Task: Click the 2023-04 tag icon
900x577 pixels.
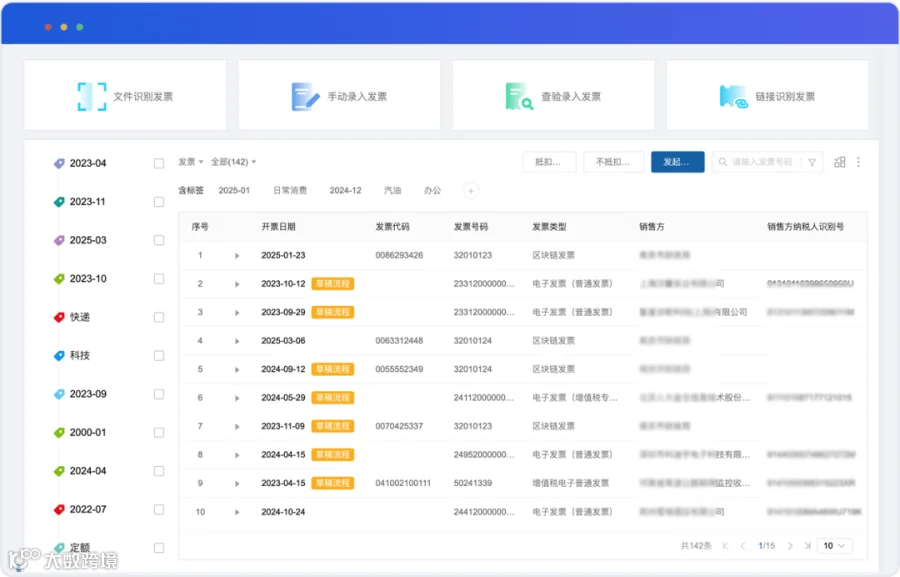Action: (x=59, y=164)
